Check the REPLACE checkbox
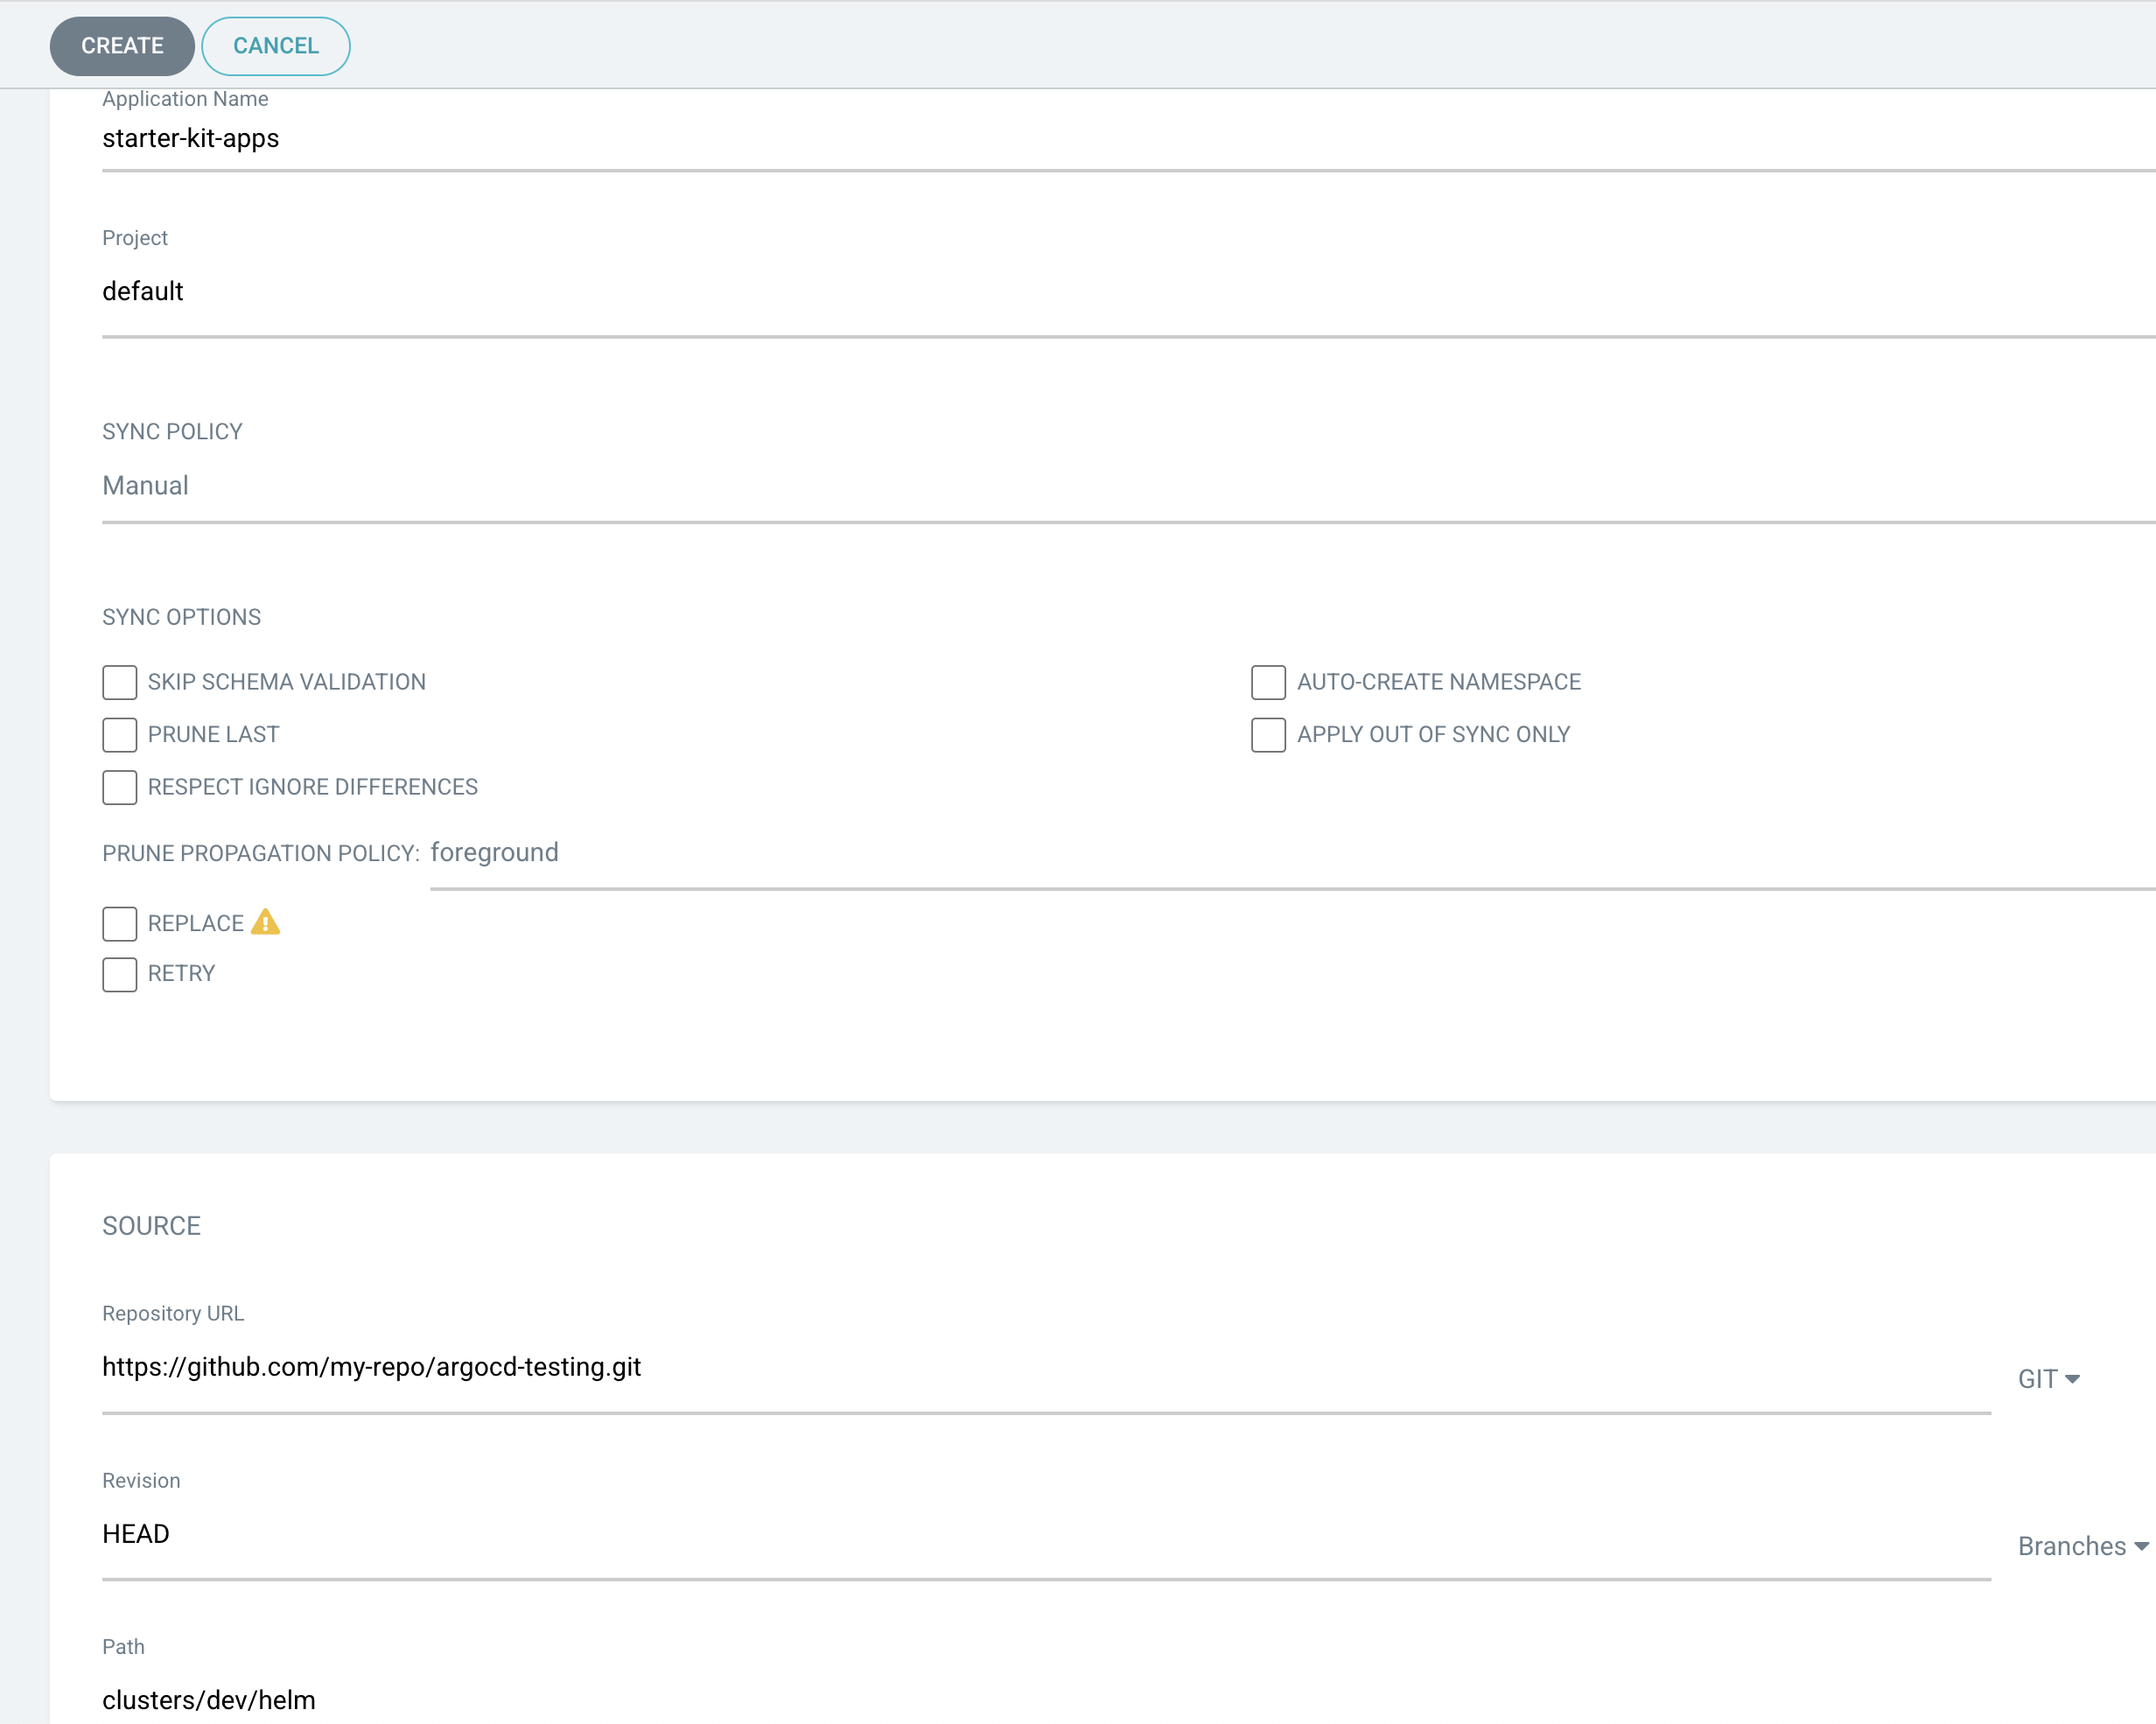This screenshot has width=2156, height=1724. [119, 923]
